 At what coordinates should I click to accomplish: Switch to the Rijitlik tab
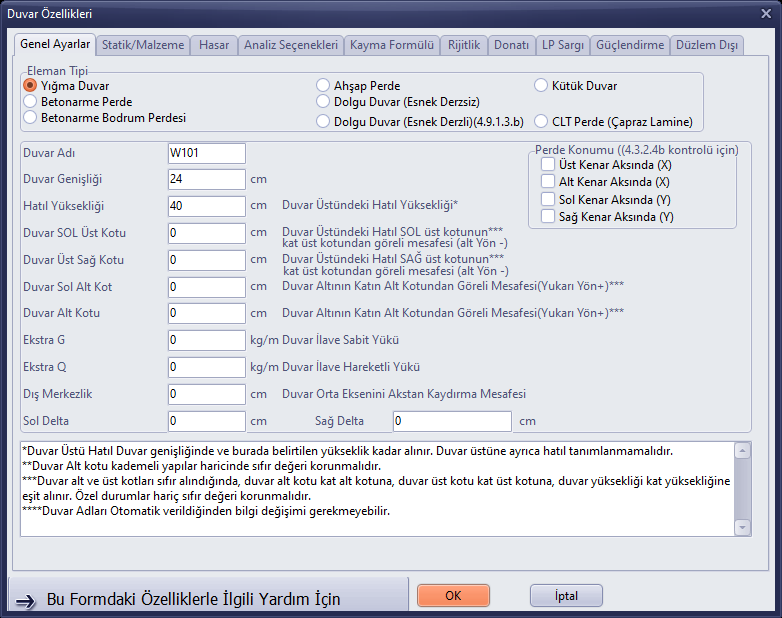pyautogui.click(x=464, y=45)
